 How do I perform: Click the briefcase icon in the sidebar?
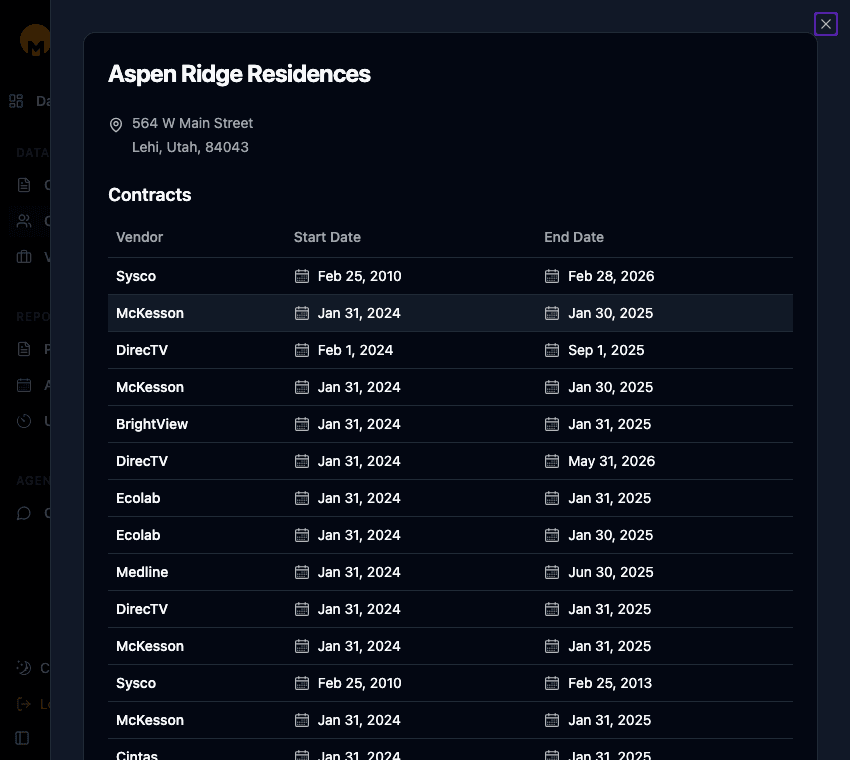click(24, 256)
